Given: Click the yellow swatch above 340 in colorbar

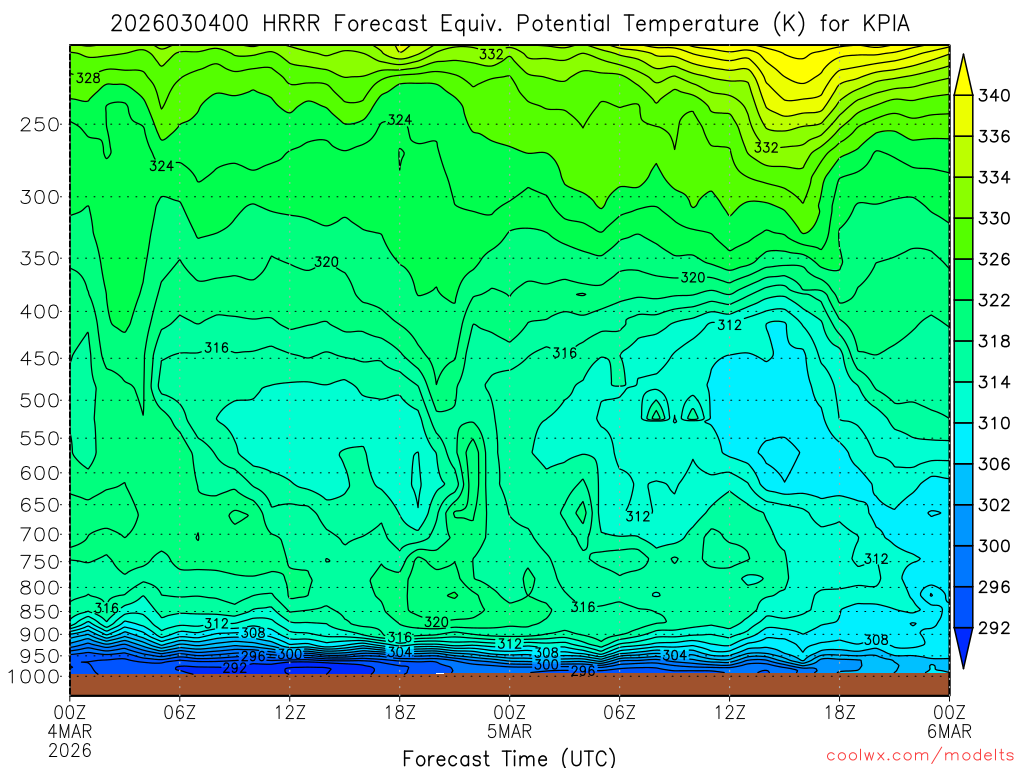Looking at the screenshot, I should (x=963, y=78).
